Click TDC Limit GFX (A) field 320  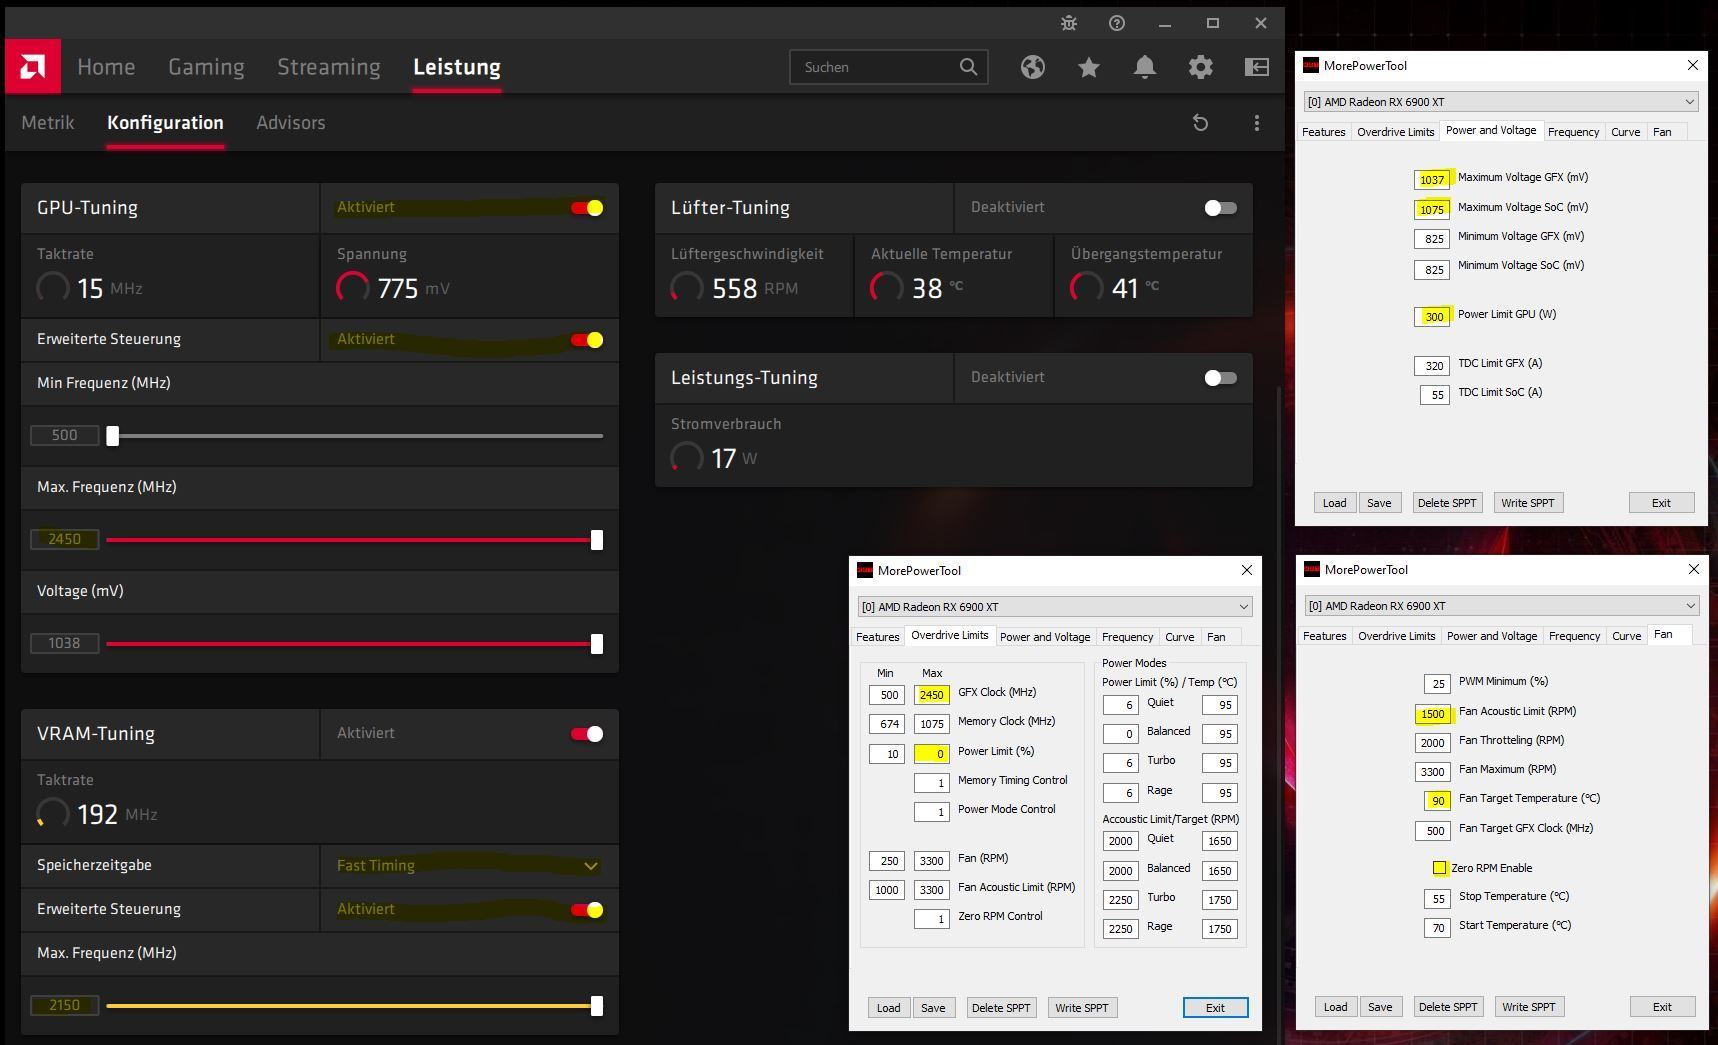(1432, 366)
